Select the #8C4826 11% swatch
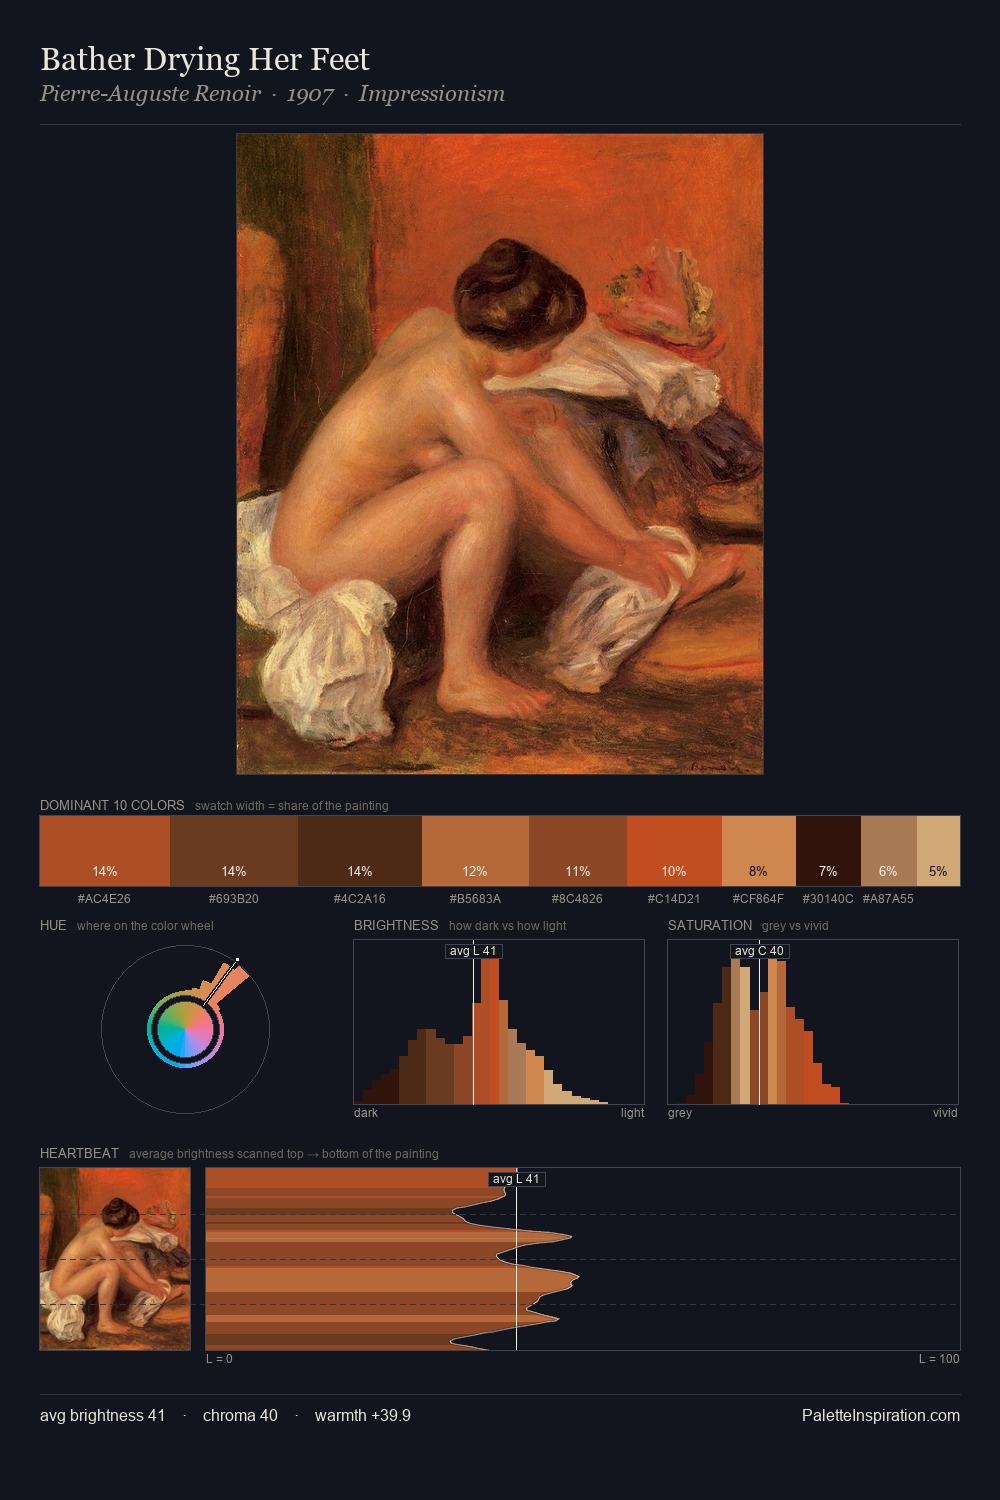The width and height of the screenshot is (1000, 1500). click(578, 851)
